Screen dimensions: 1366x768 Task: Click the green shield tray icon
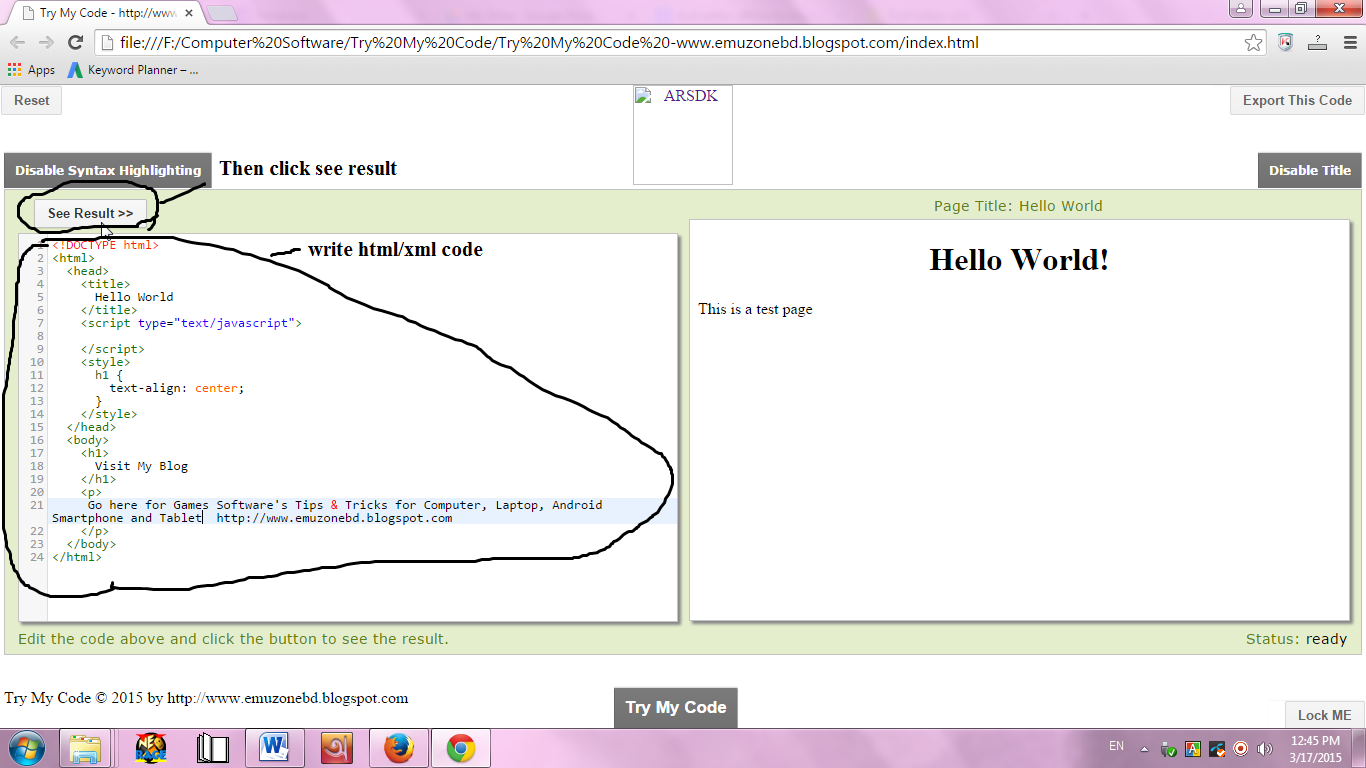1168,749
